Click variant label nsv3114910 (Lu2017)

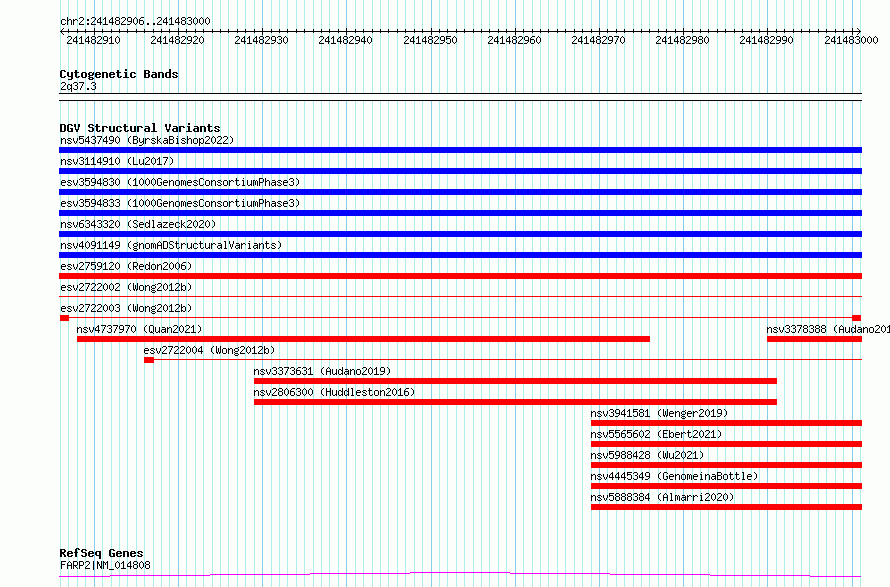click(x=117, y=161)
